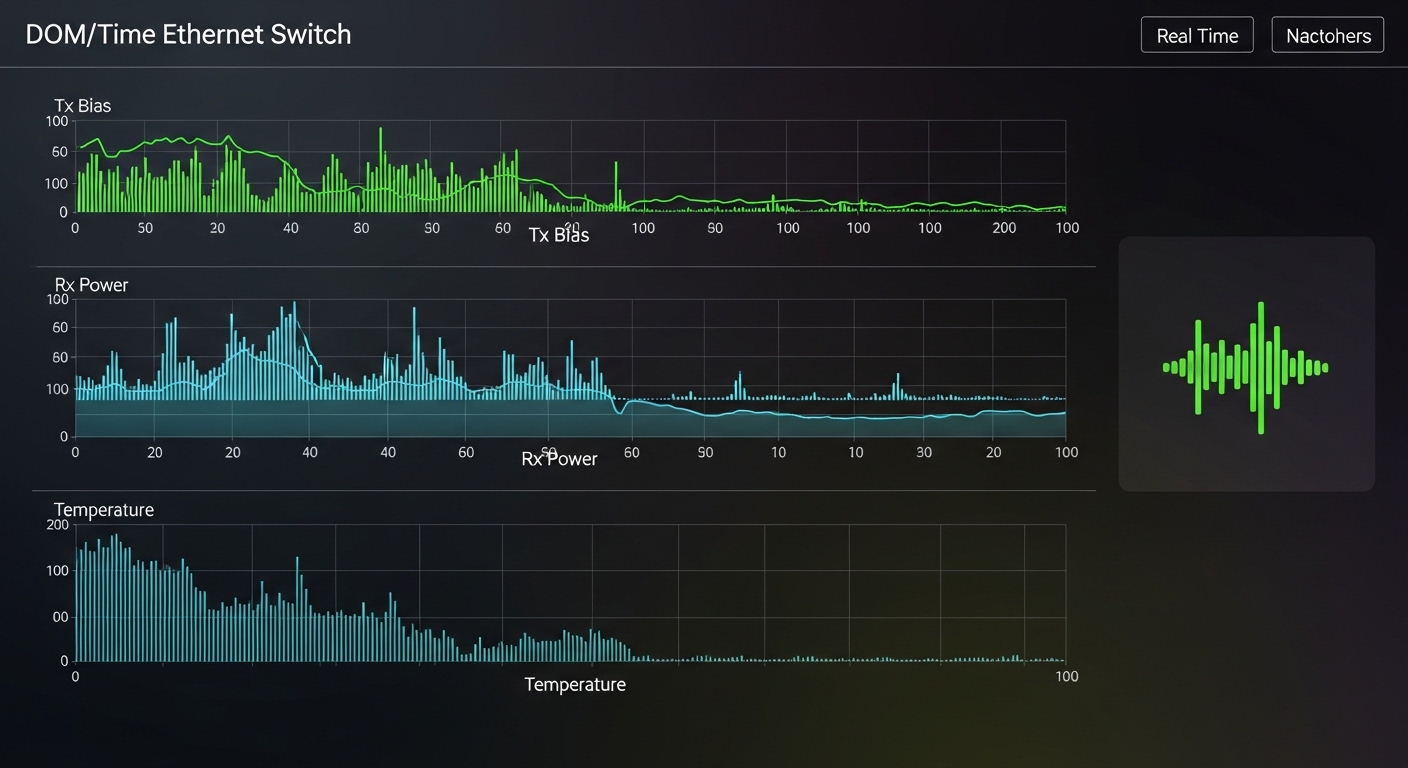Screen dimensions: 1408x768
Task: Click the Temperature label below the bottom chart
Action: coord(575,685)
